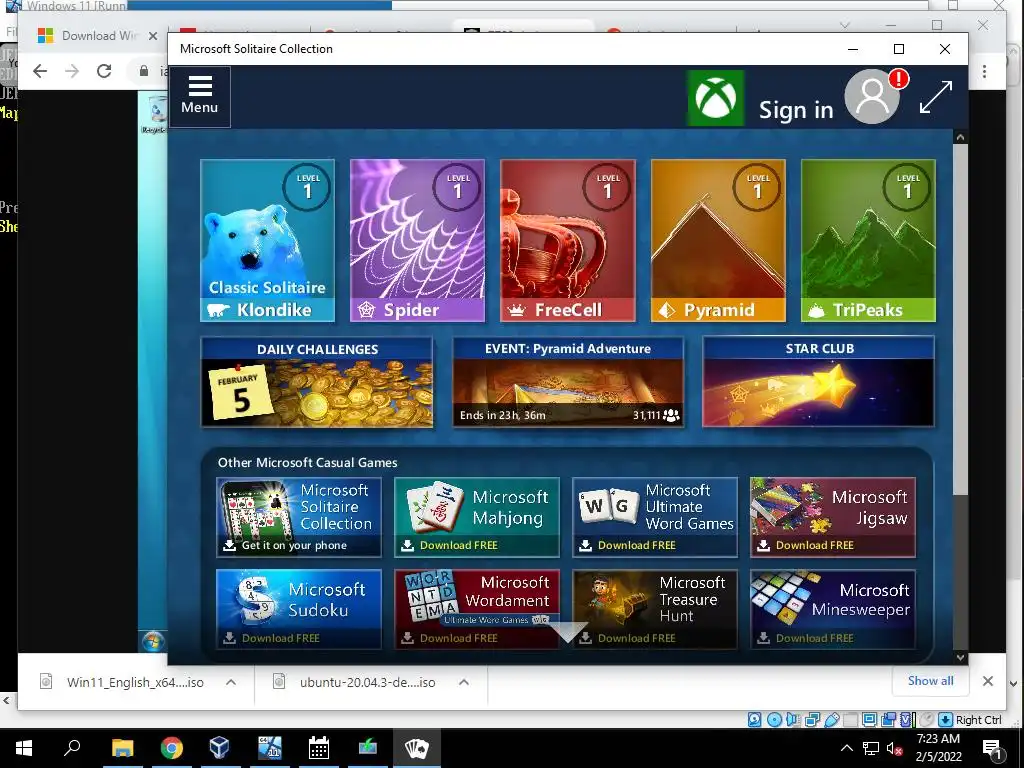Open the Solitaire hamburger Menu
The image size is (1024, 768).
pyautogui.click(x=199, y=96)
